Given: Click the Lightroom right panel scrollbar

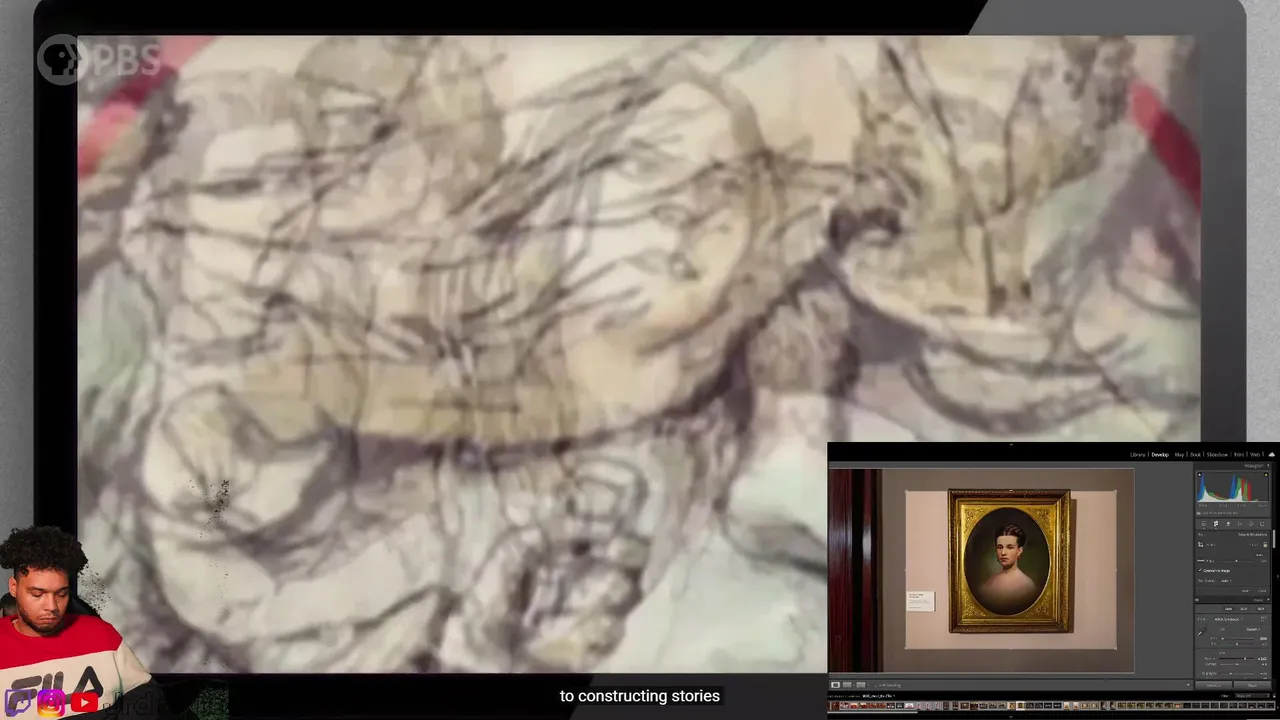Looking at the screenshot, I should click(x=1274, y=539).
